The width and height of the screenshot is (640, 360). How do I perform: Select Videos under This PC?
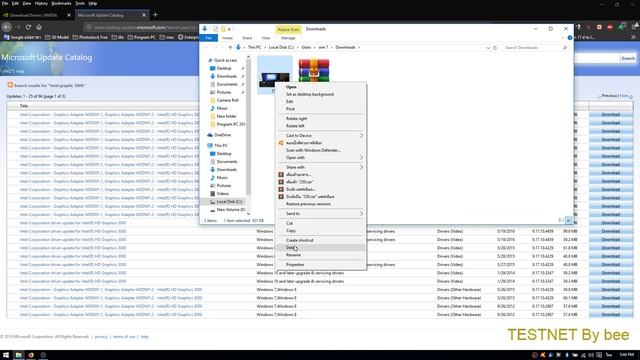[222, 193]
